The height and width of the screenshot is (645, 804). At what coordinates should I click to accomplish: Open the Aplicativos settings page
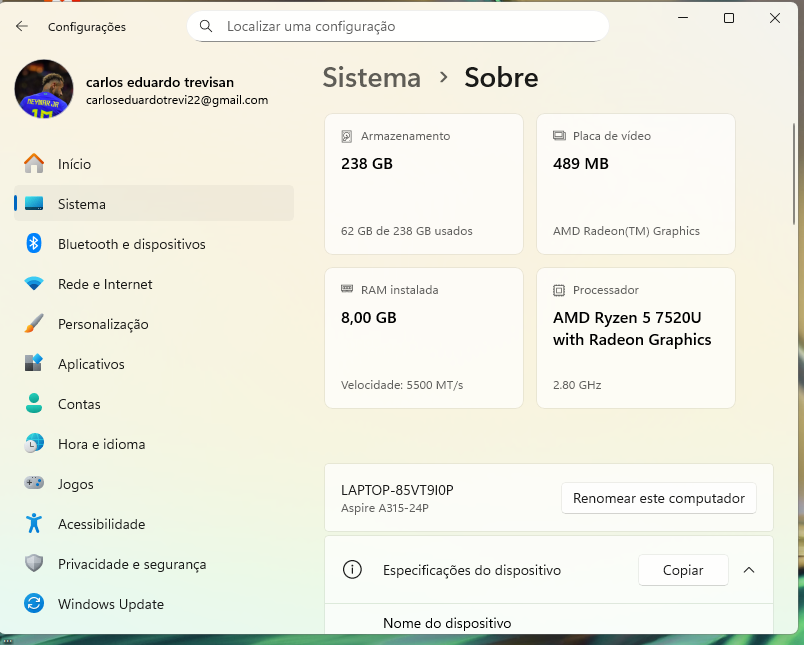pos(91,364)
